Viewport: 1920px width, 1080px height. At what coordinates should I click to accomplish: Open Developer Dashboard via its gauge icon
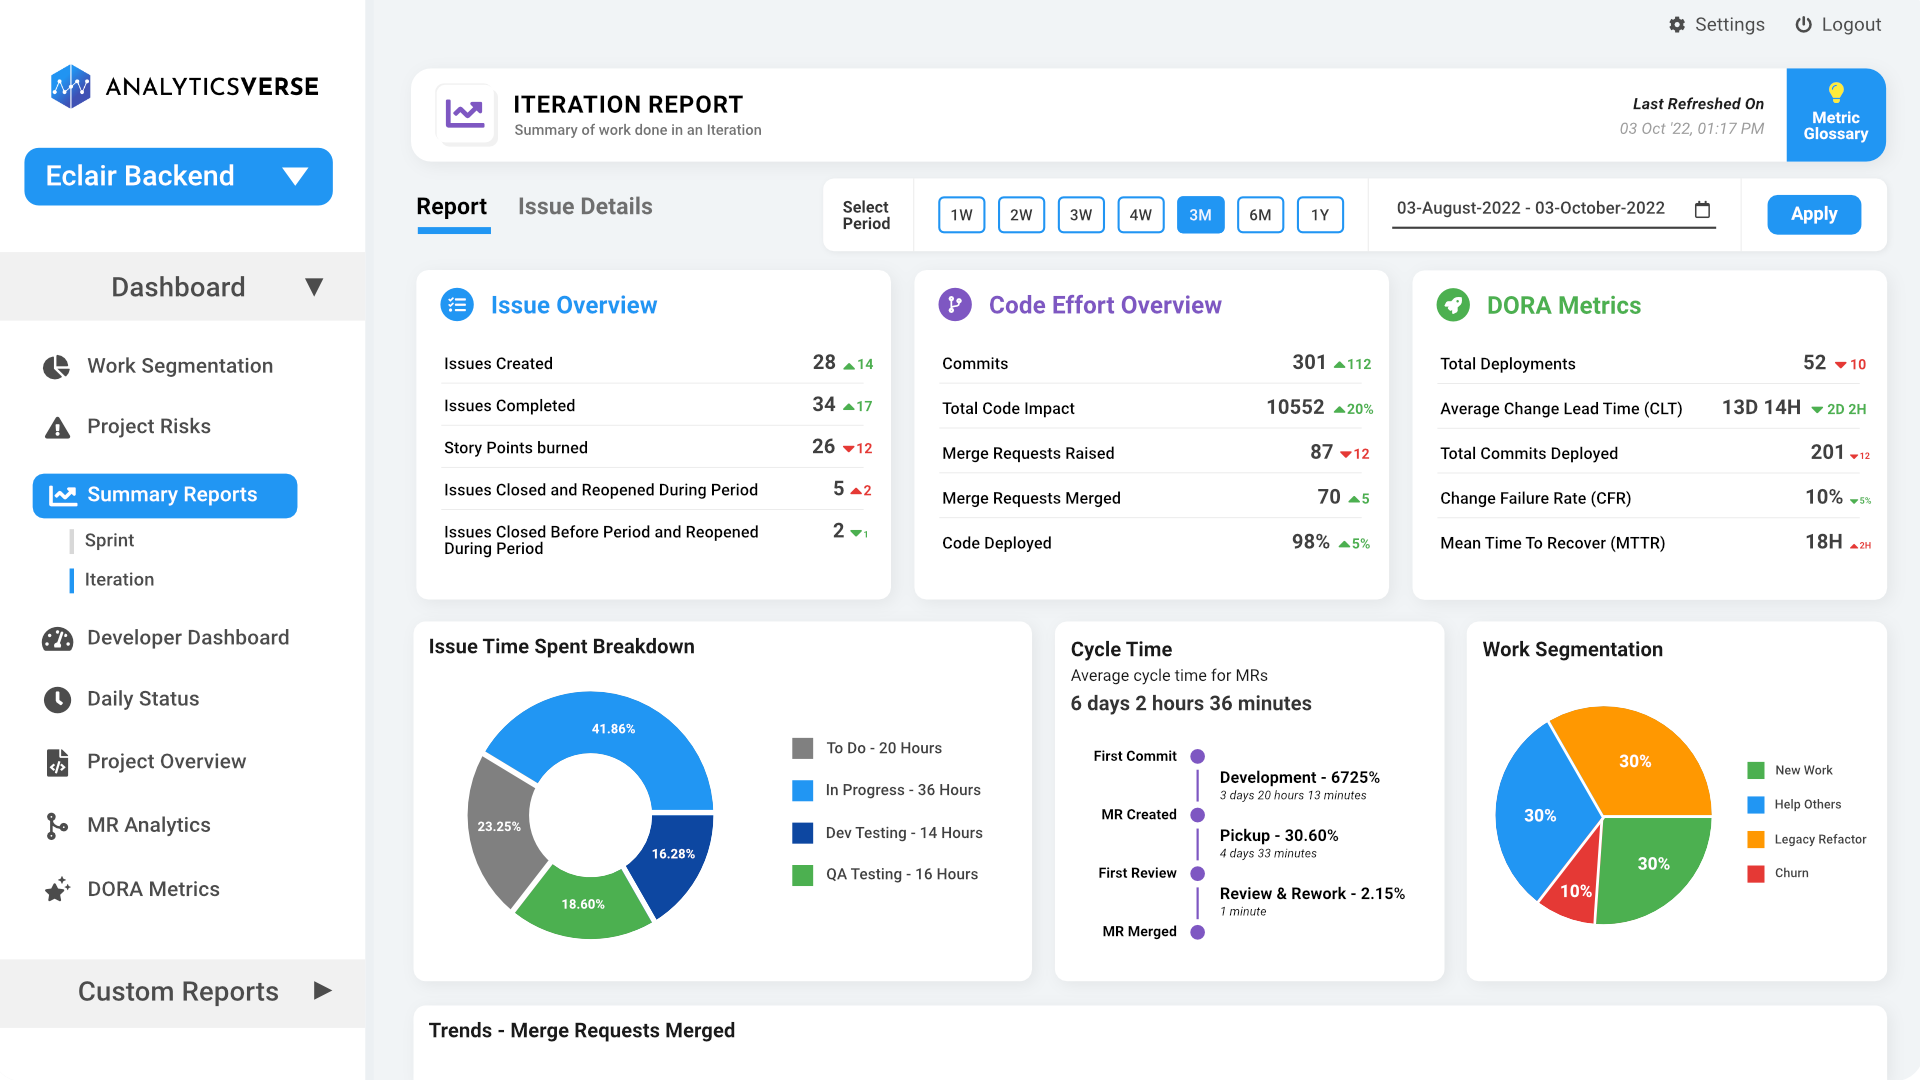[x=57, y=639]
